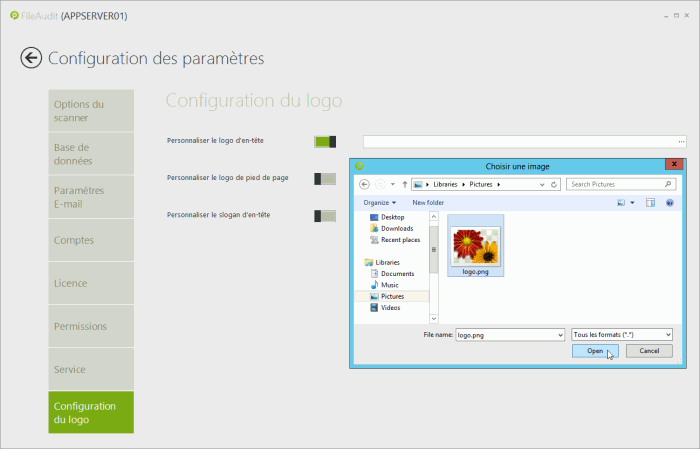The height and width of the screenshot is (449, 700).
Task: Show the preview pane in file dialog
Action: tap(650, 202)
